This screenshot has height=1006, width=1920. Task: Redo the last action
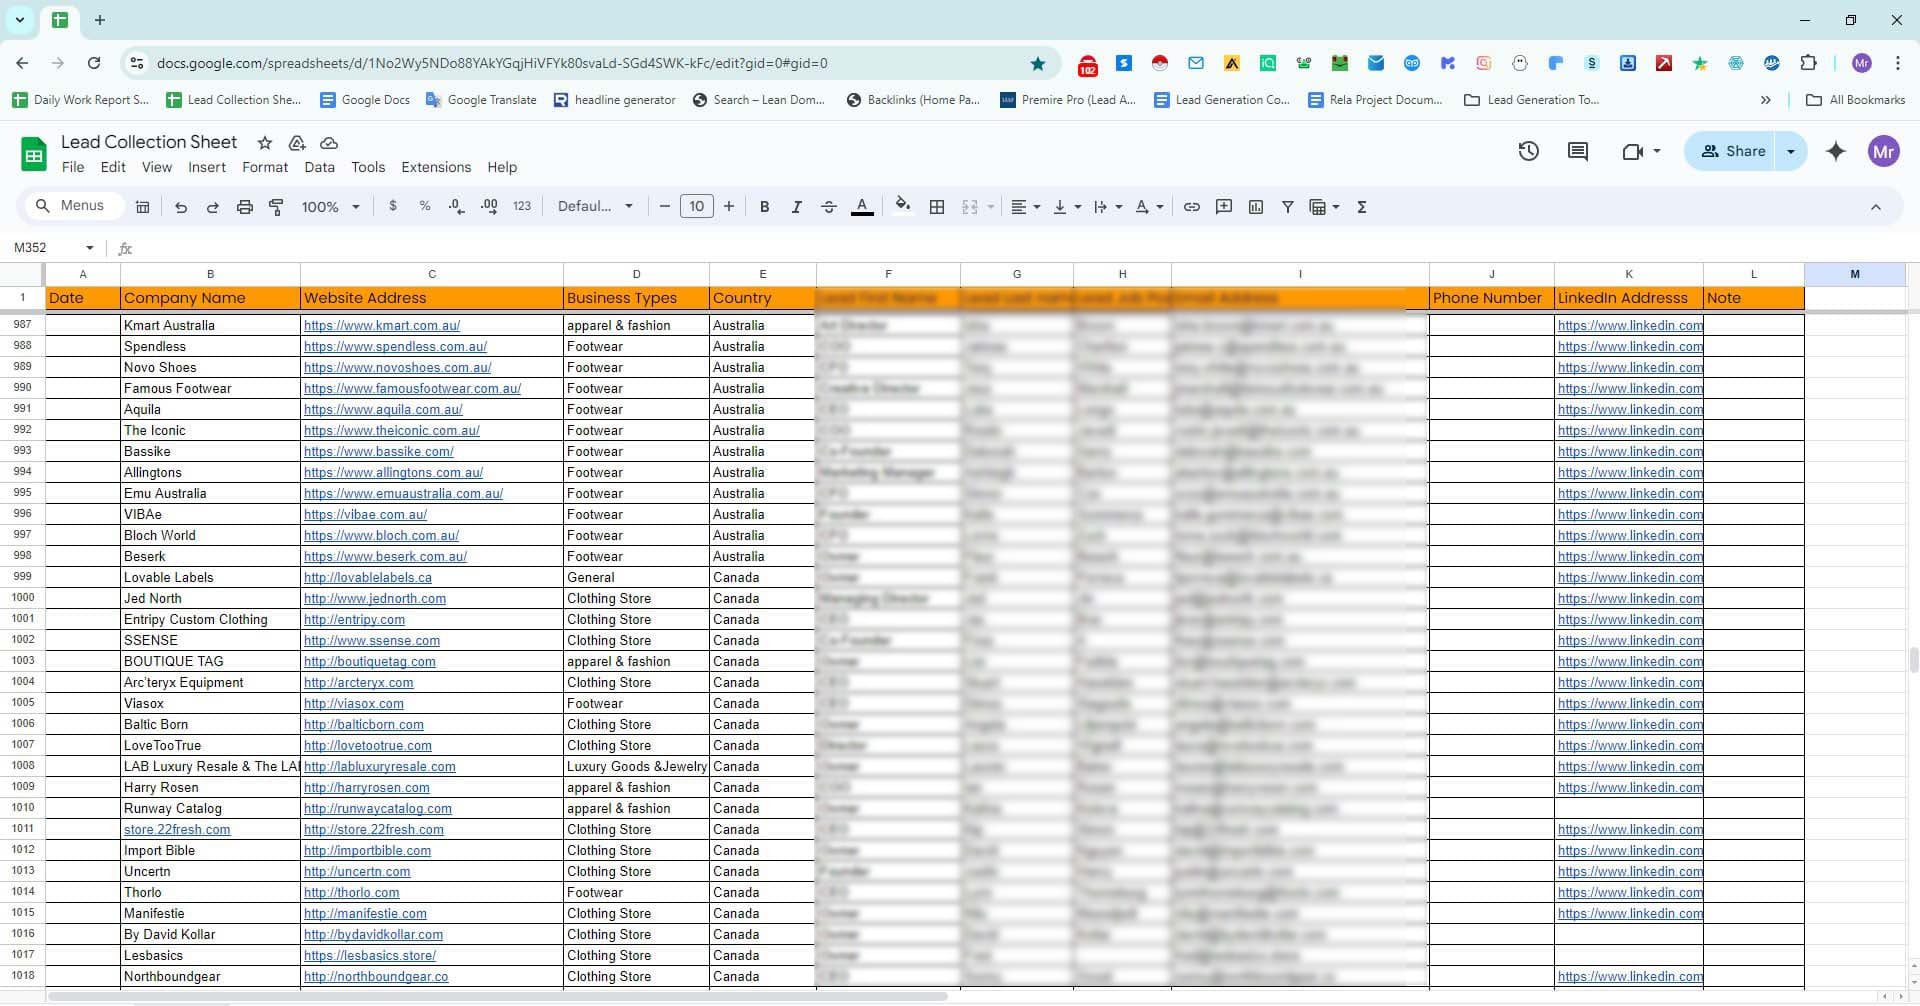pos(213,207)
